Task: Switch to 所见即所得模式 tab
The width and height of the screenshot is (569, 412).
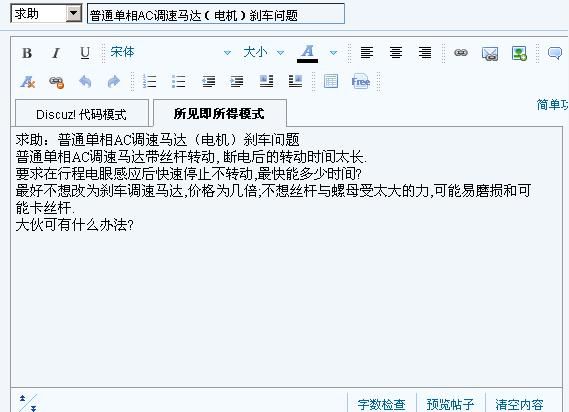Action: (x=220, y=113)
